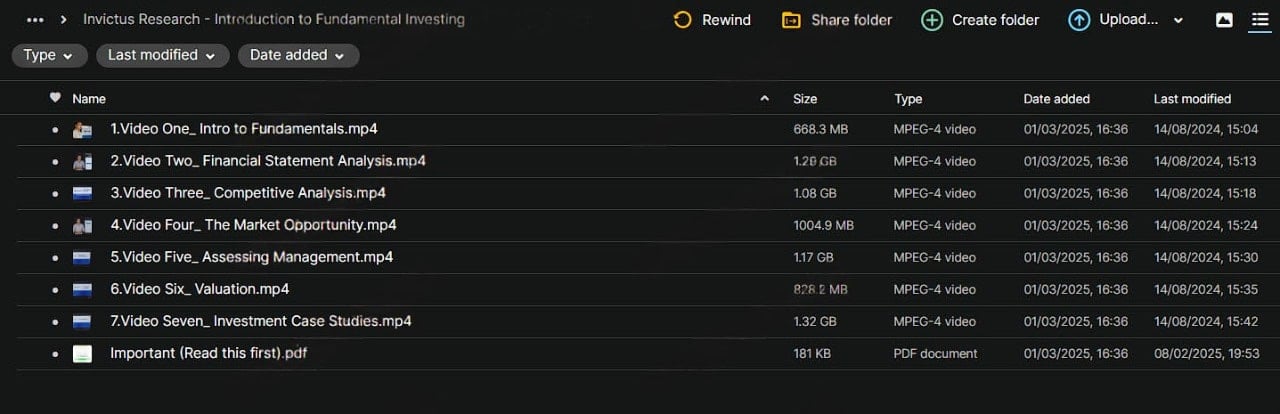This screenshot has height=414, width=1280.
Task: Switch to list view icon
Action: click(x=1259, y=20)
